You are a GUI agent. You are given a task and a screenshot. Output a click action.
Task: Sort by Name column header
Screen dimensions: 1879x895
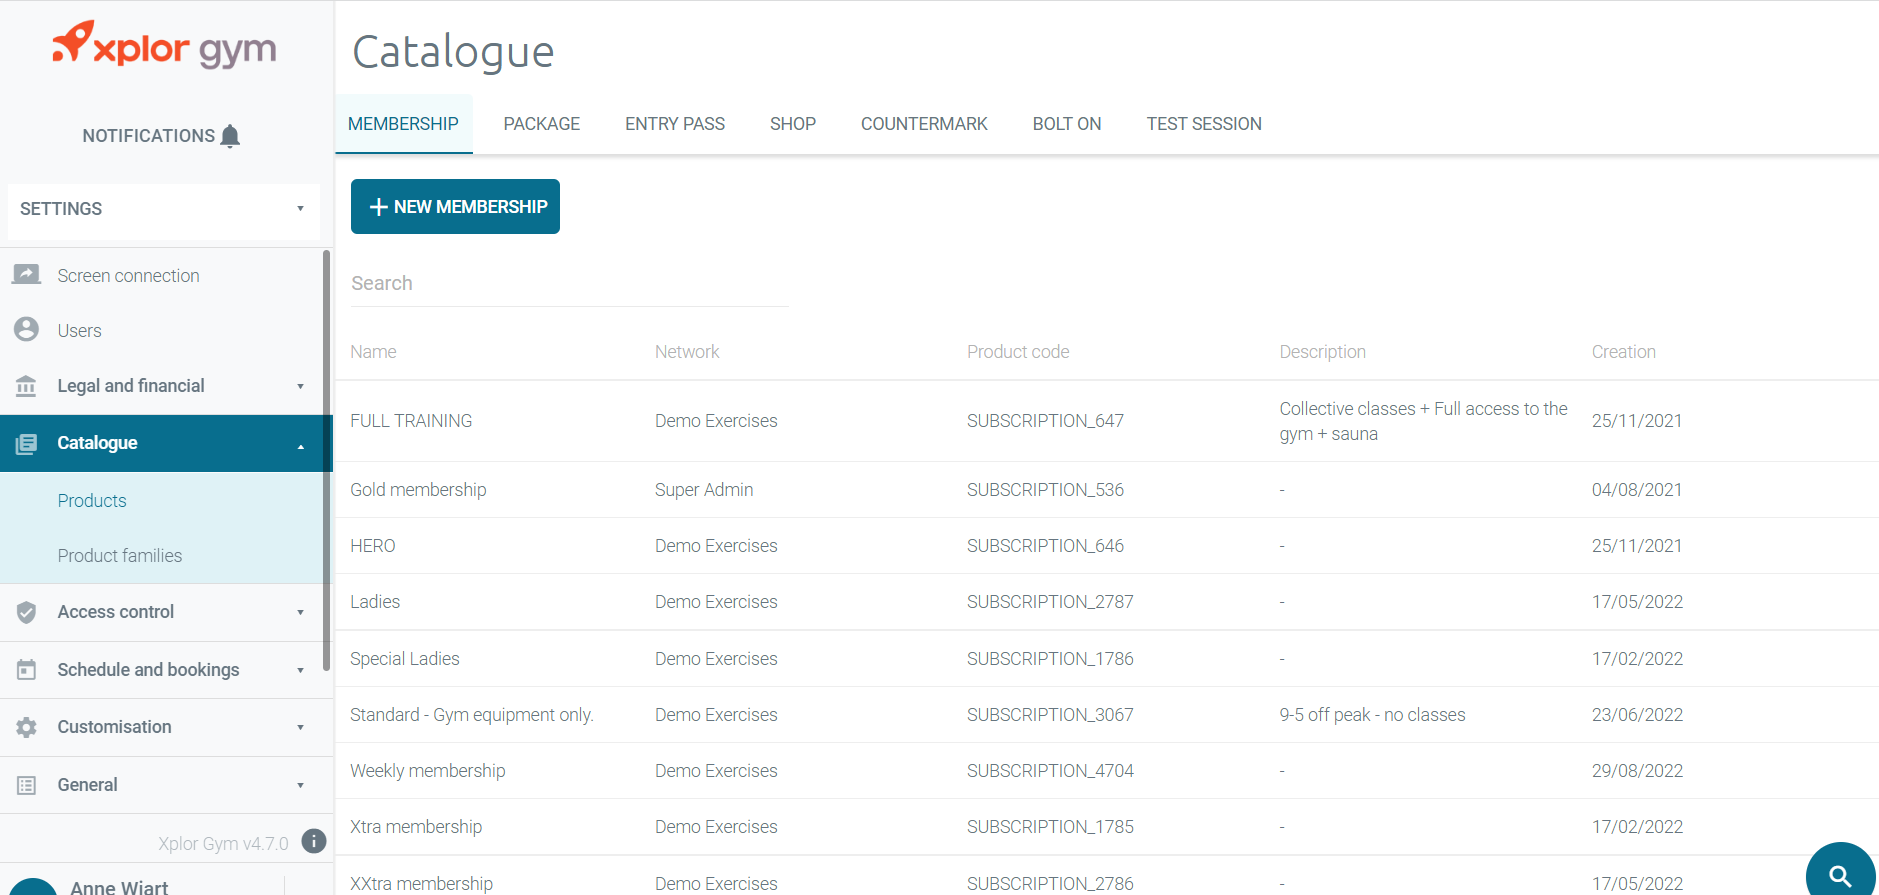pos(373,352)
